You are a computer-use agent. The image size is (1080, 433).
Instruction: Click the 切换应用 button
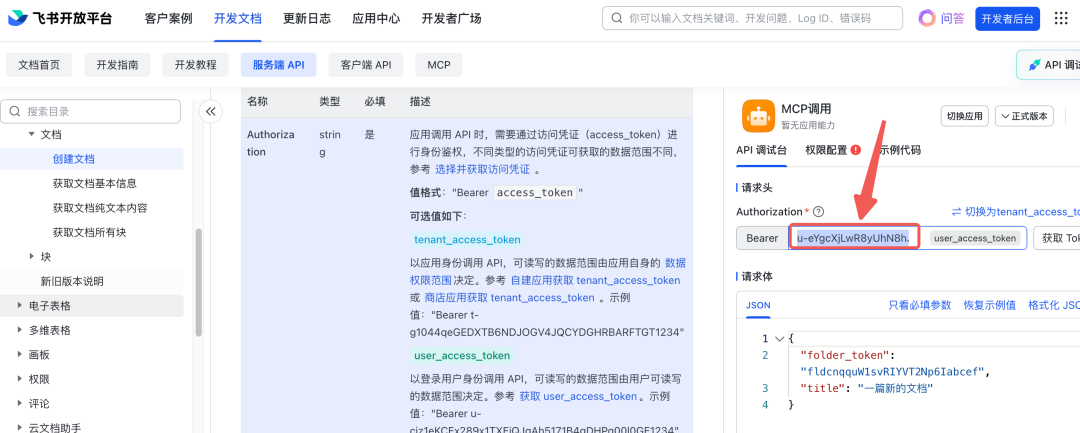(x=965, y=116)
